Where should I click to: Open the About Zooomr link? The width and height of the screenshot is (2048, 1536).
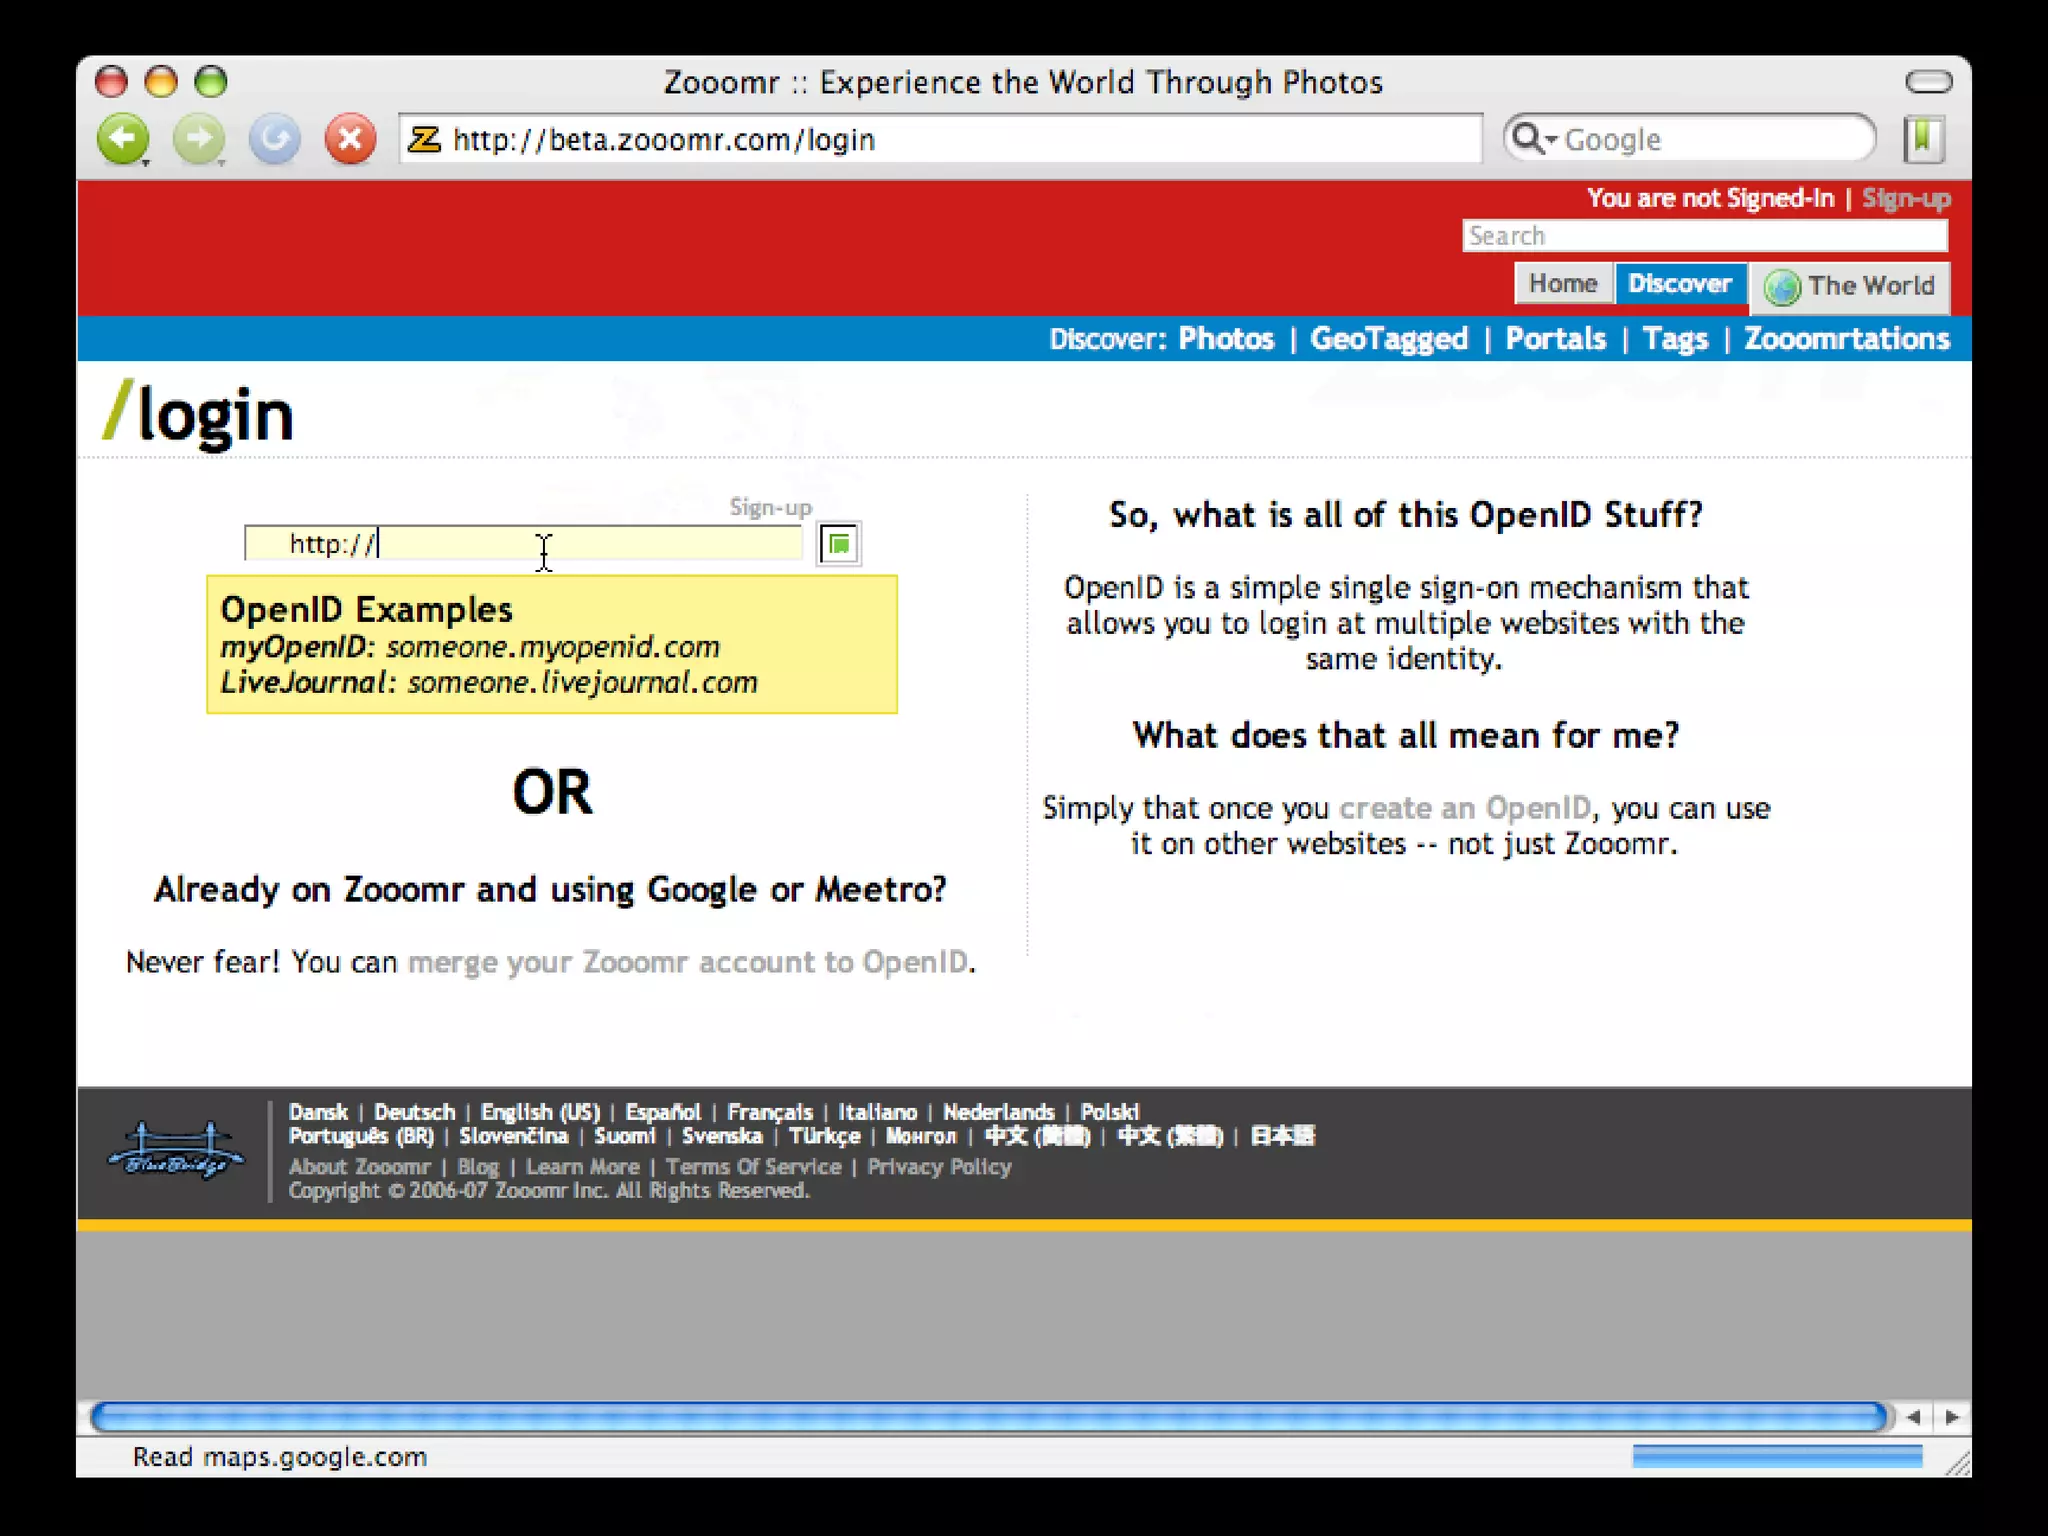click(359, 1166)
